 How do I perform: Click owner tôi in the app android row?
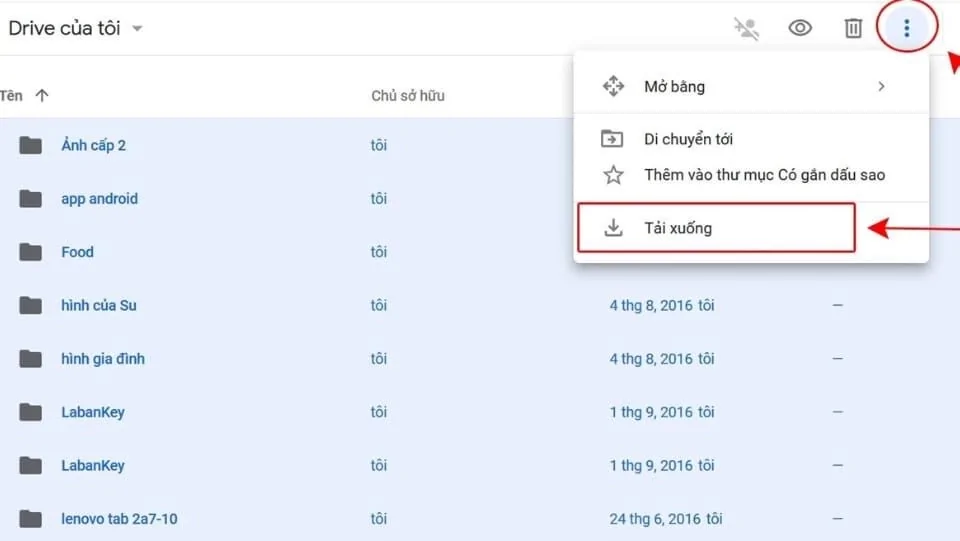[378, 198]
